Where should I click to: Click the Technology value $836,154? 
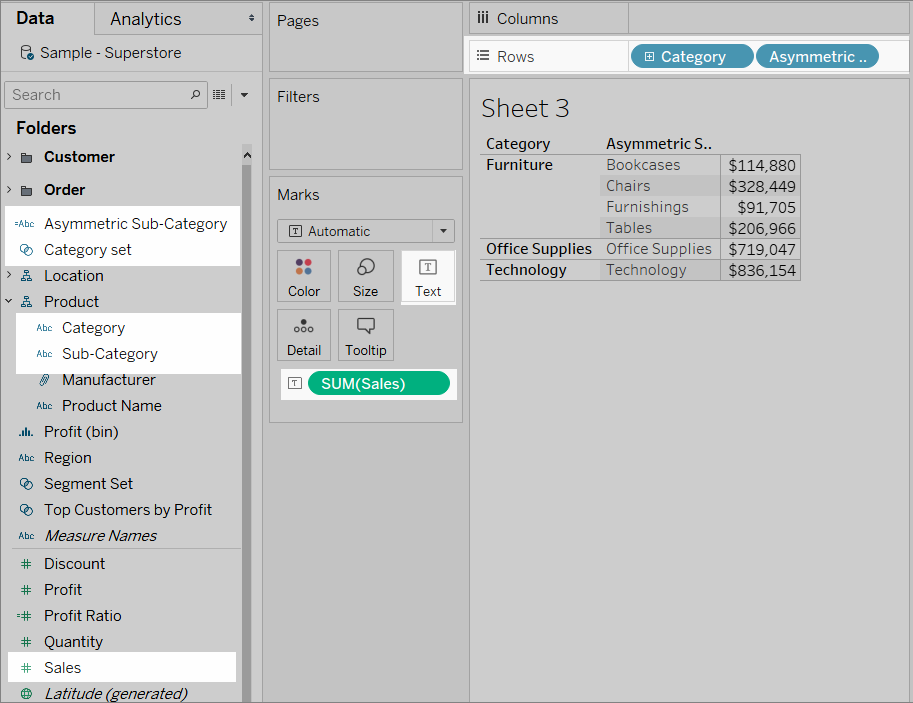point(762,270)
